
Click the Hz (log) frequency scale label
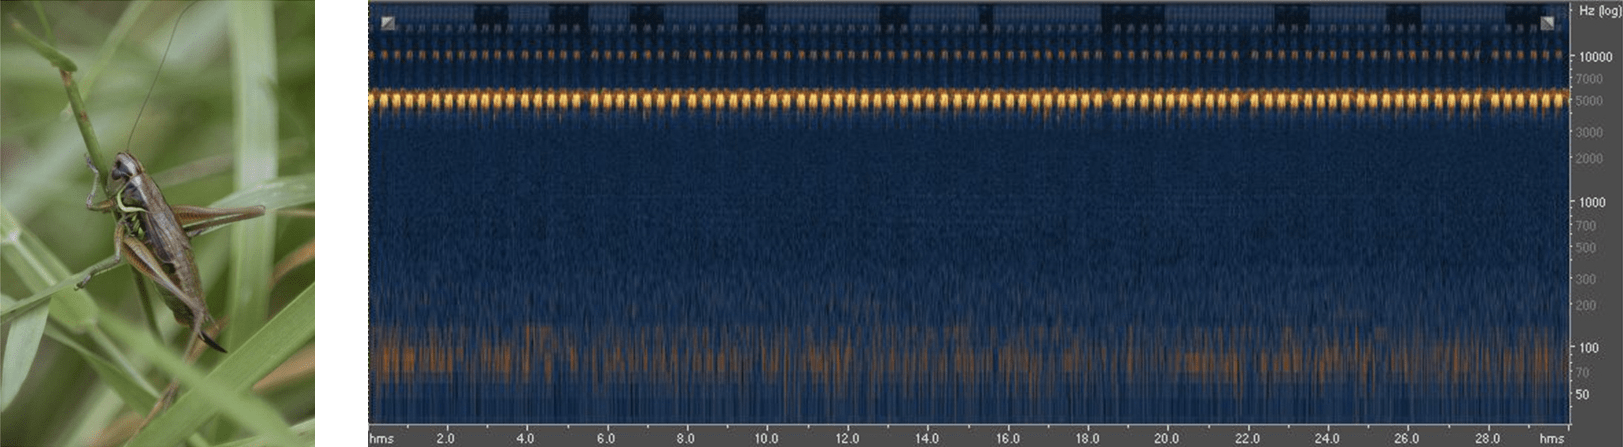tap(1599, 11)
